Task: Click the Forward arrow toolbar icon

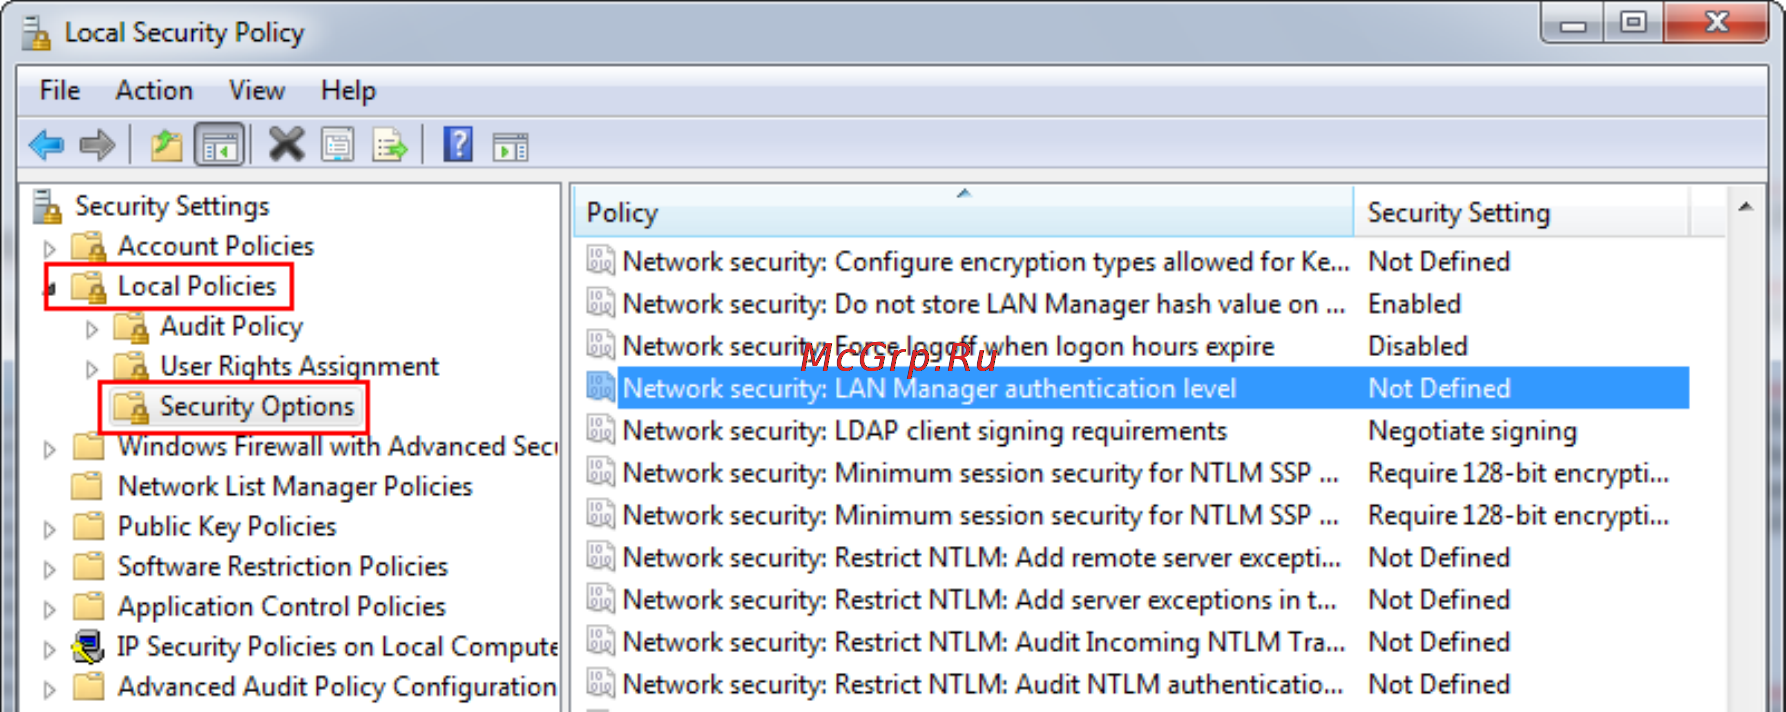Action: 97,146
